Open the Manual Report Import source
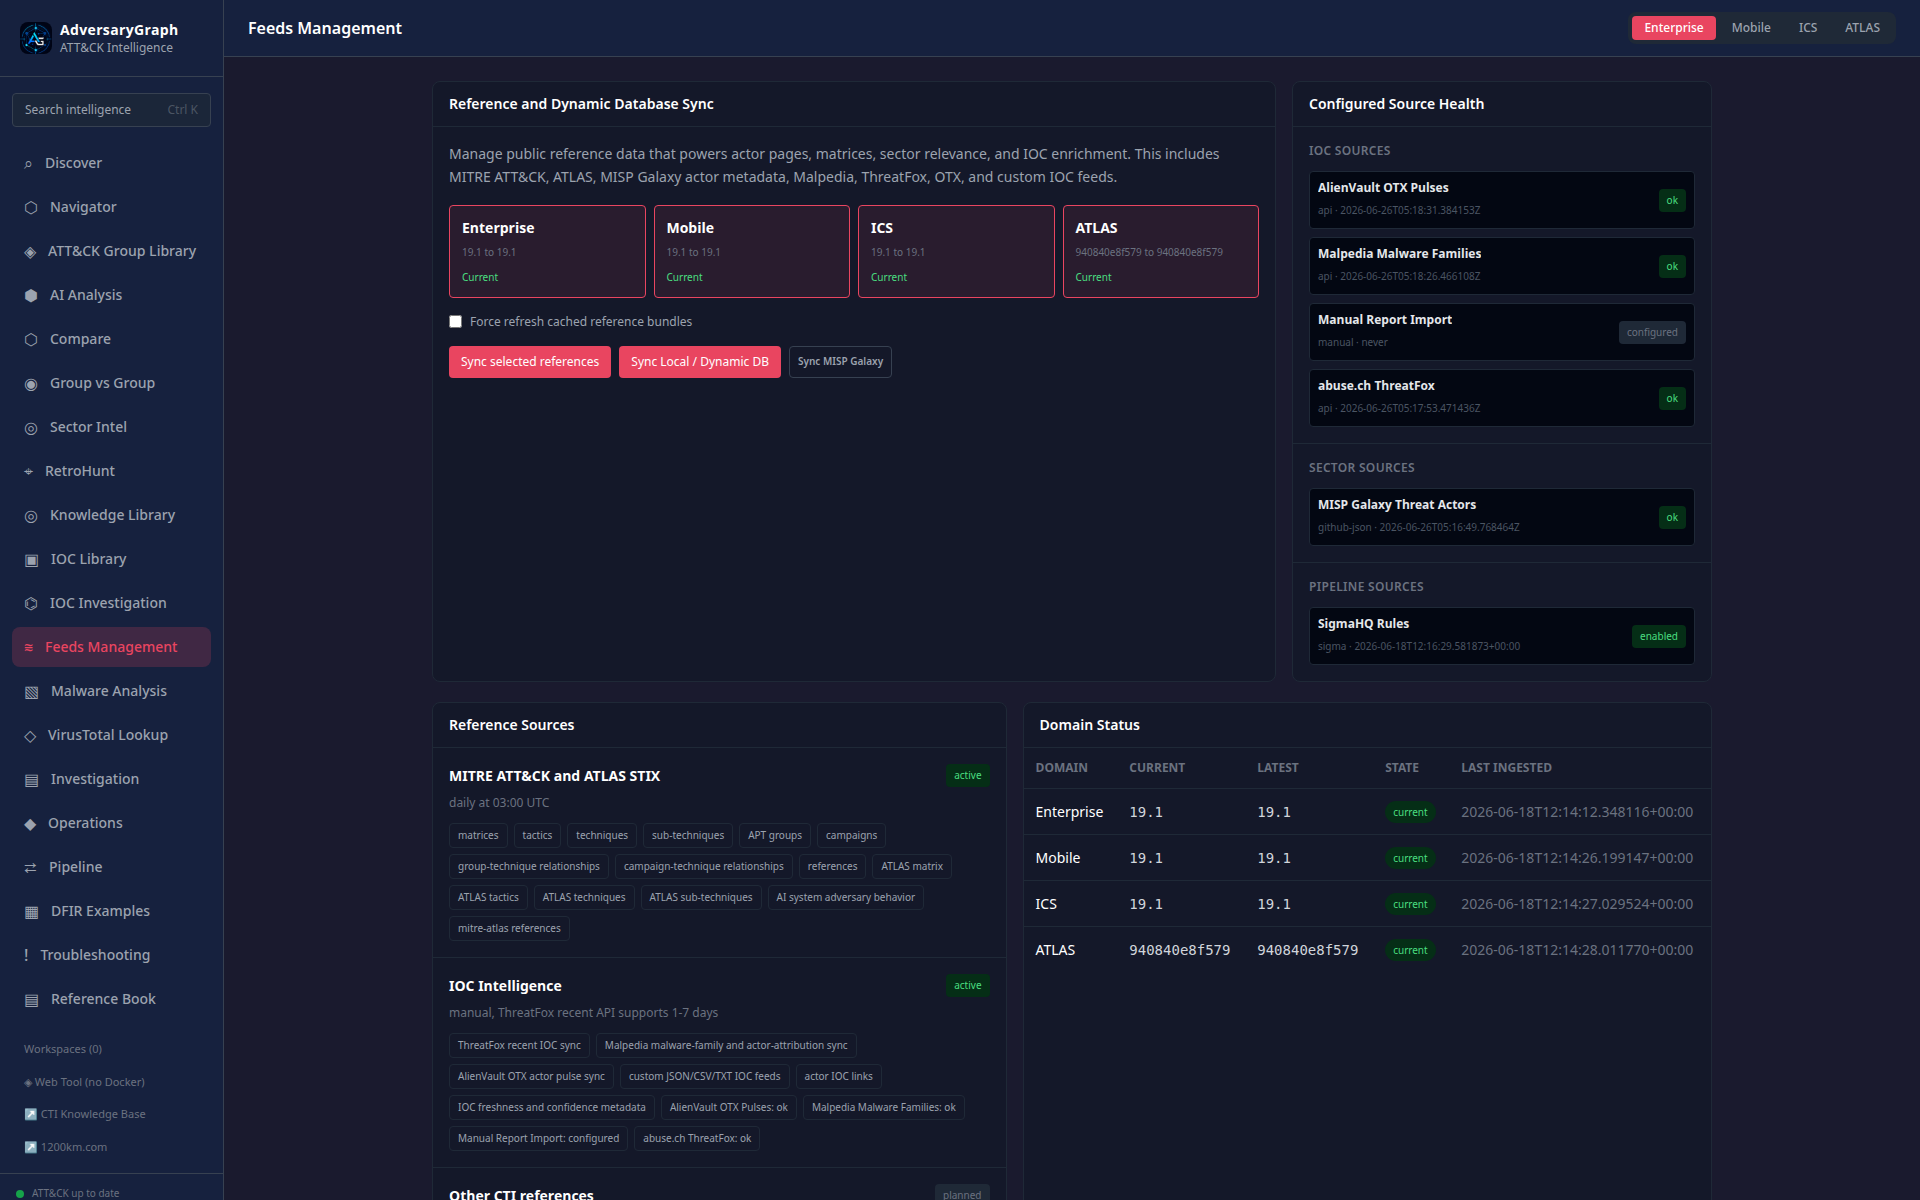 1501,332
